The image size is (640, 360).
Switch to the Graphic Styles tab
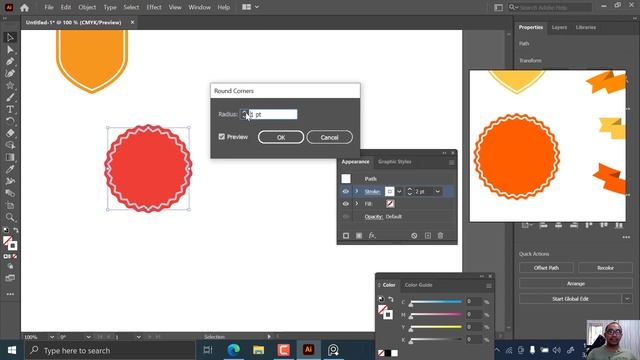[x=394, y=162]
